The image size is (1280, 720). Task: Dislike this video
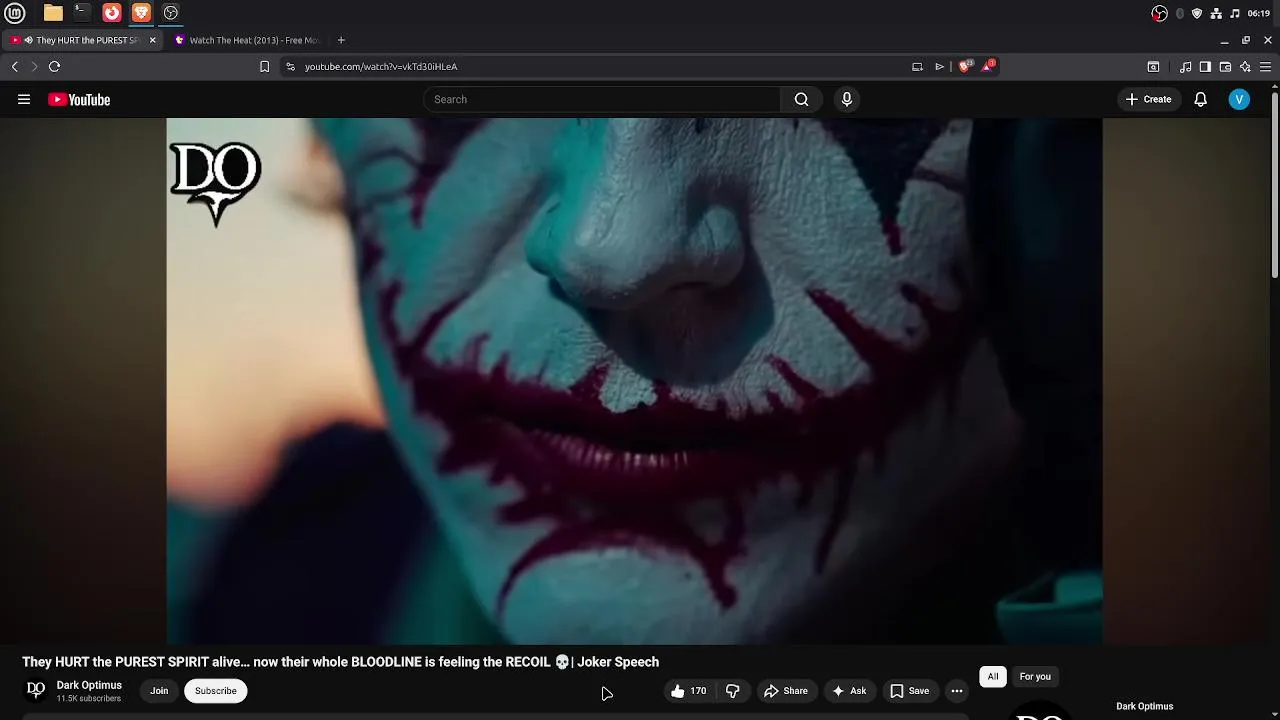(733, 691)
